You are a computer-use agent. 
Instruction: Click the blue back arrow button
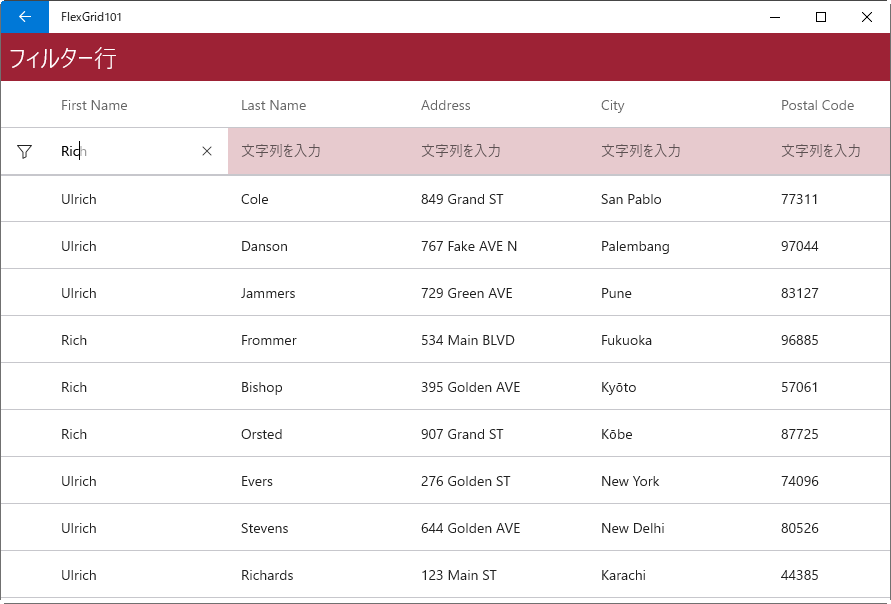(x=24, y=16)
